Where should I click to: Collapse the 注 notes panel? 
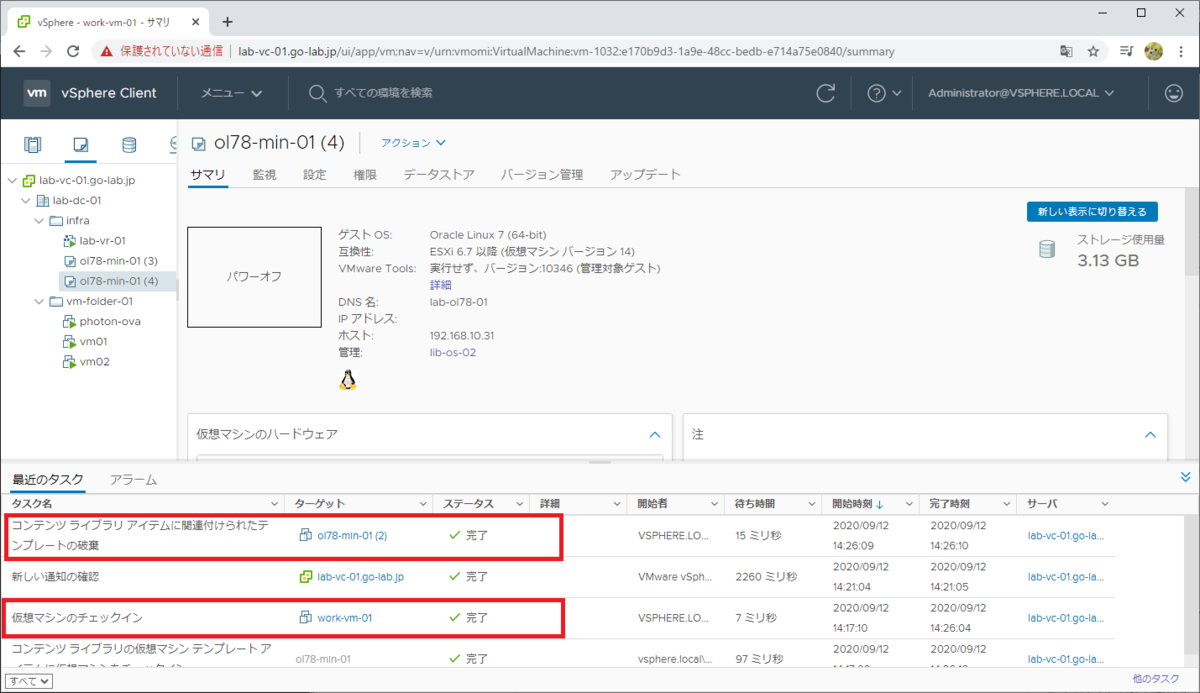click(1150, 435)
